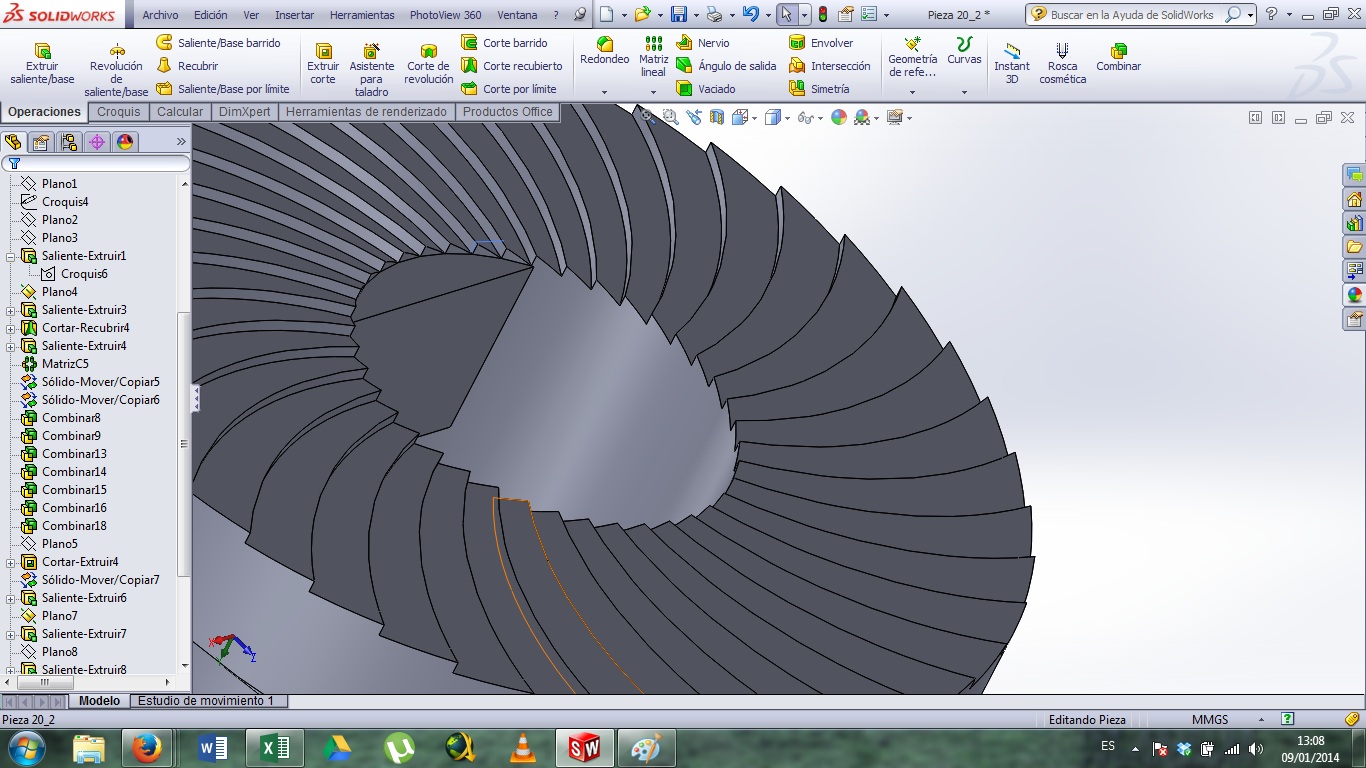The height and width of the screenshot is (768, 1366).
Task: Click Corte por límite button
Action: pyautogui.click(x=508, y=89)
